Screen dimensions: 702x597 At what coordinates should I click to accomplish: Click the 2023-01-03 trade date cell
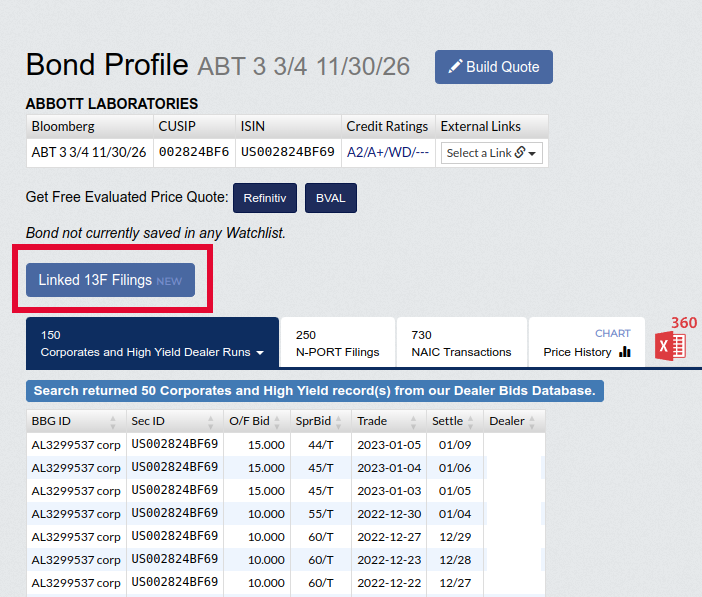pyautogui.click(x=389, y=491)
